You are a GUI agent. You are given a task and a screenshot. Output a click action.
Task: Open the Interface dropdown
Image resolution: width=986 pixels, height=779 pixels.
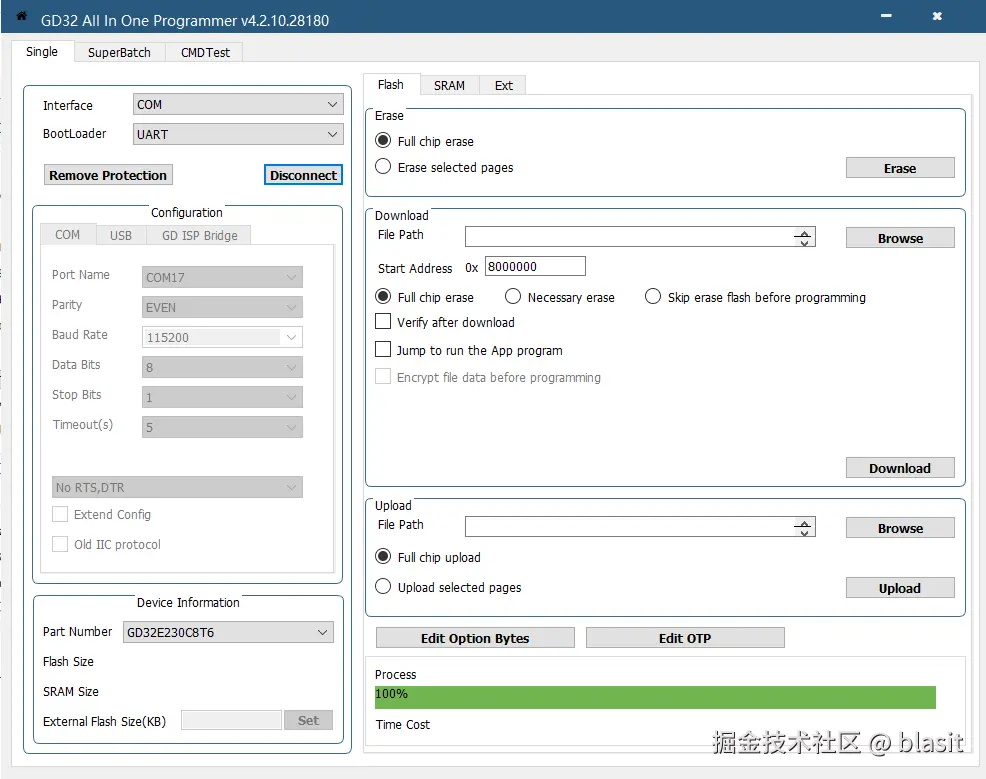(238, 104)
